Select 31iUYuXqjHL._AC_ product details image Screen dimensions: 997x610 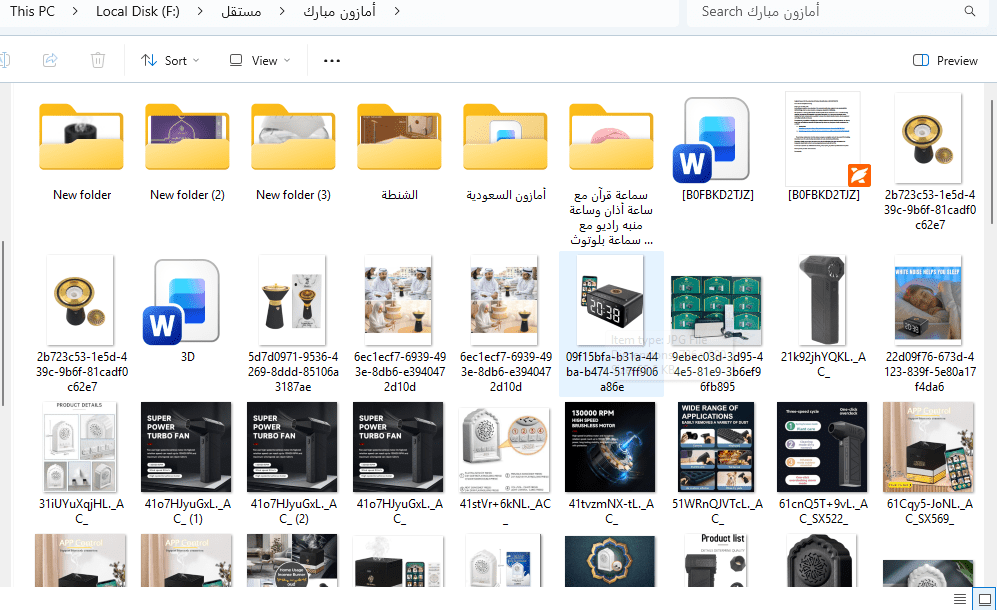click(x=80, y=447)
